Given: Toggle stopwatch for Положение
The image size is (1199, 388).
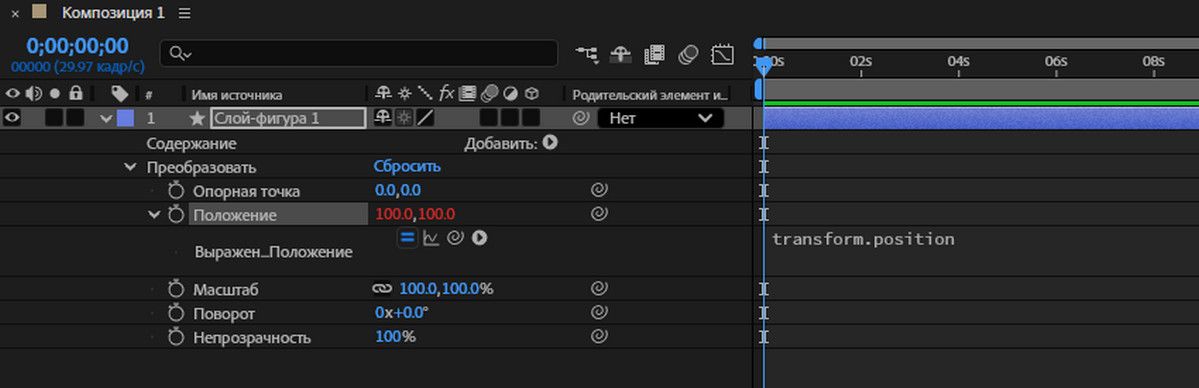Looking at the screenshot, I should pos(177,214).
